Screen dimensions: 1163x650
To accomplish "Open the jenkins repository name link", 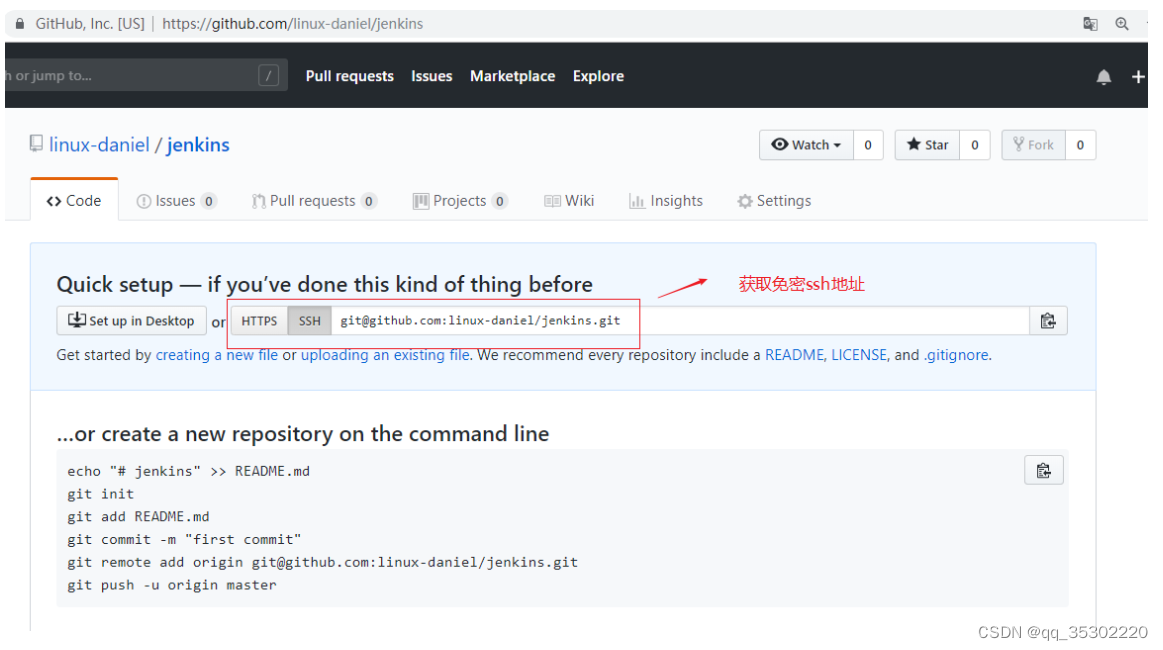I will (x=197, y=145).
